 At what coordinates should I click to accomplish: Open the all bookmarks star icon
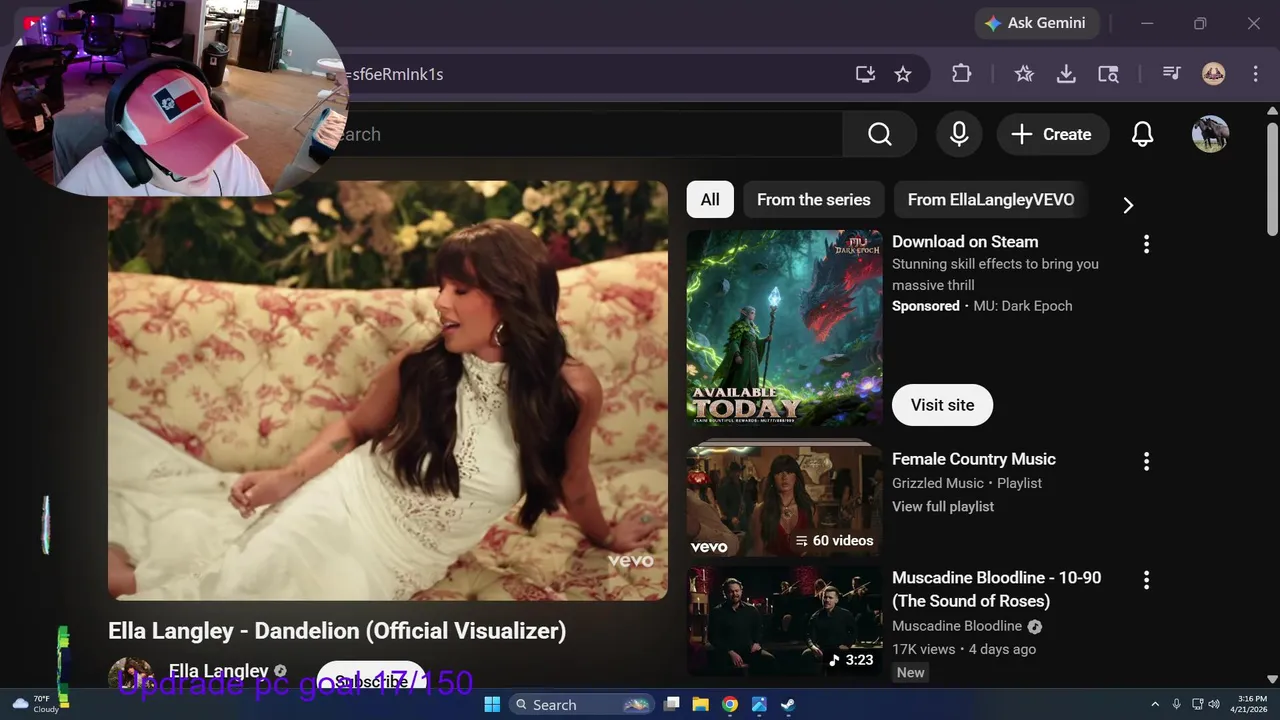[x=1024, y=74]
